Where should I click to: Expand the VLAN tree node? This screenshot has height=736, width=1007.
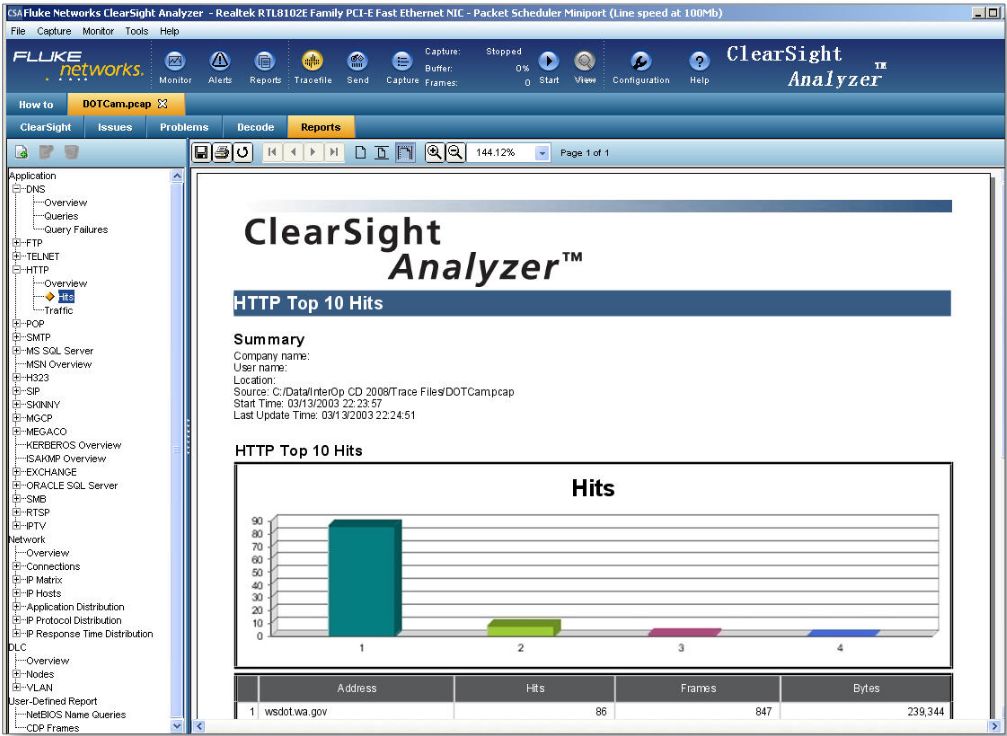(16, 688)
